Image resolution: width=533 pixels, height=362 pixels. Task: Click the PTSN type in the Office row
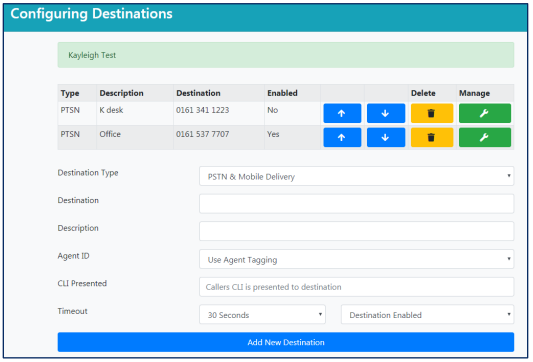[x=70, y=134]
